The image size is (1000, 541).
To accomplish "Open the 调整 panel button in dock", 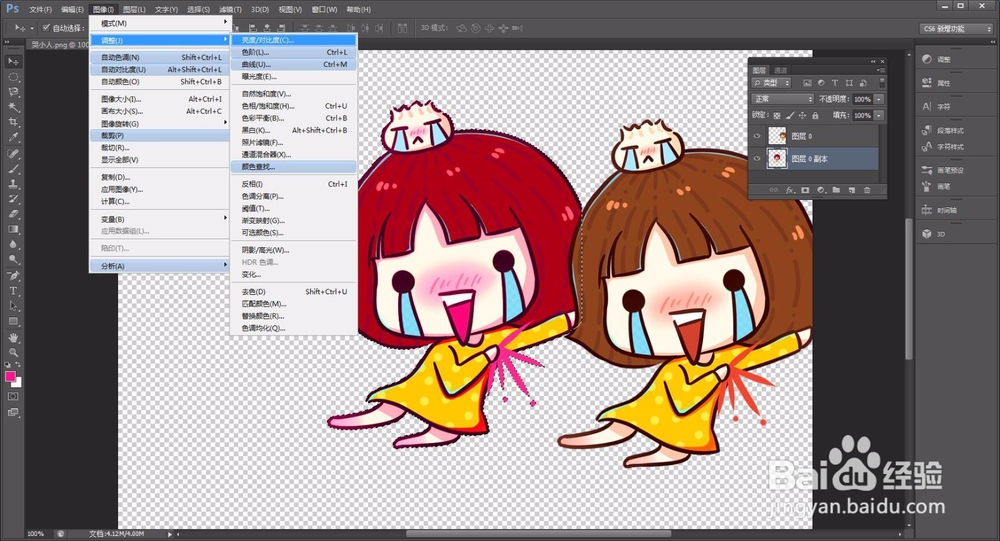I will (936, 59).
